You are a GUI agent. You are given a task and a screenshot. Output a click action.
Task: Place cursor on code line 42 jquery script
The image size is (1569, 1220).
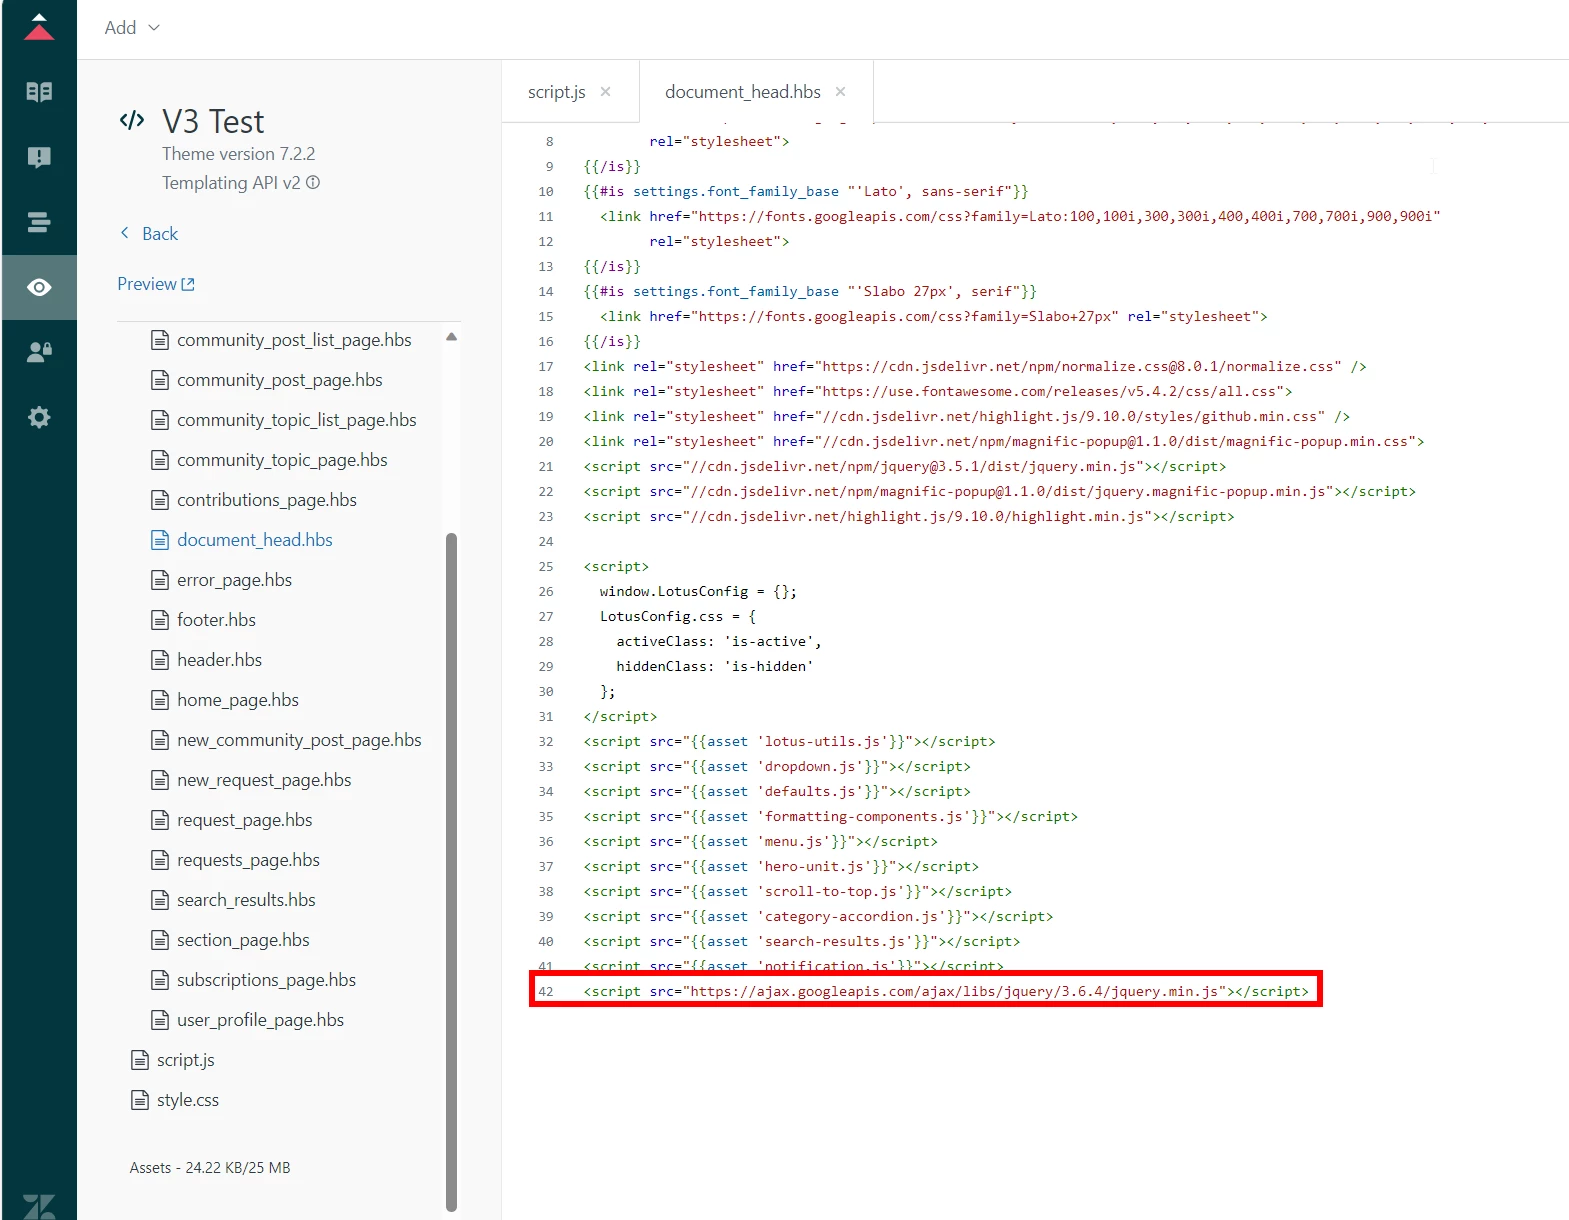tap(946, 991)
